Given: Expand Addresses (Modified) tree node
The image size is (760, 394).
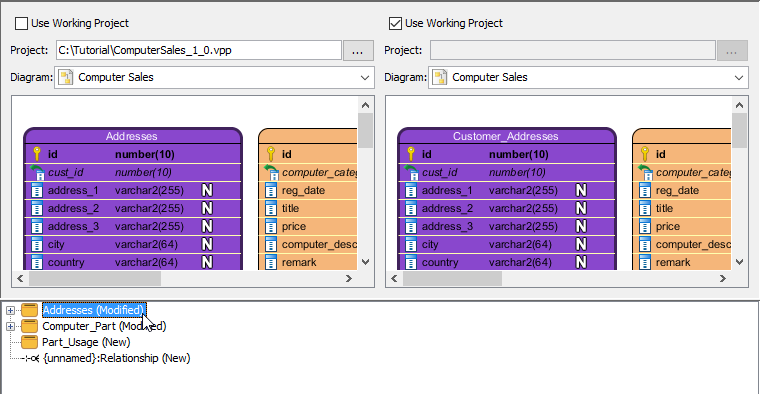Looking at the screenshot, I should coord(10,310).
